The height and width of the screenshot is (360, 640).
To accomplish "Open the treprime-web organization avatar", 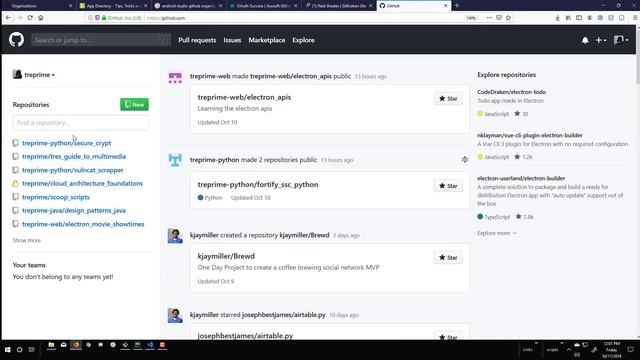I will 175,77.
